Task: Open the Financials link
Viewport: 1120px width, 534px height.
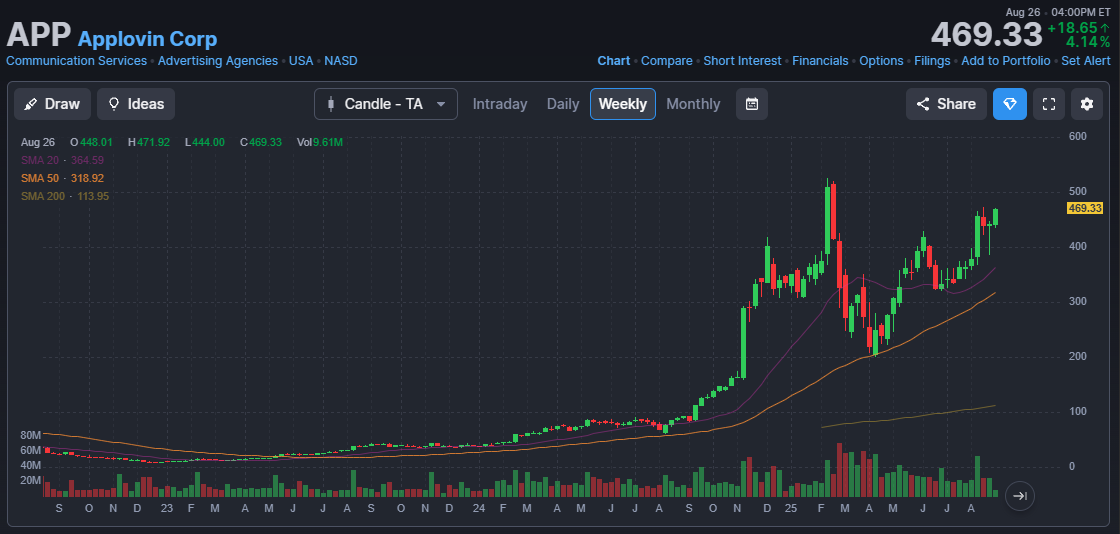Action: [820, 61]
